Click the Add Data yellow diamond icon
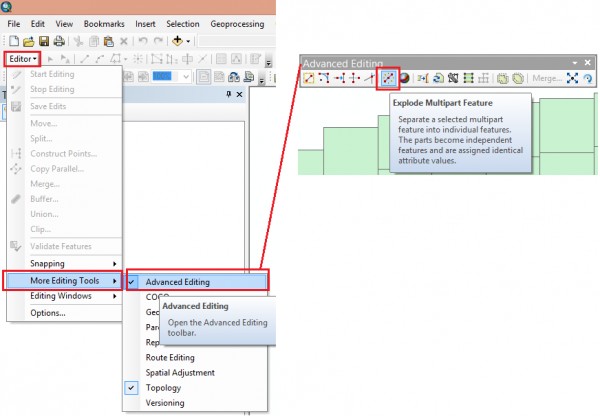The image size is (600, 416). [x=177, y=41]
